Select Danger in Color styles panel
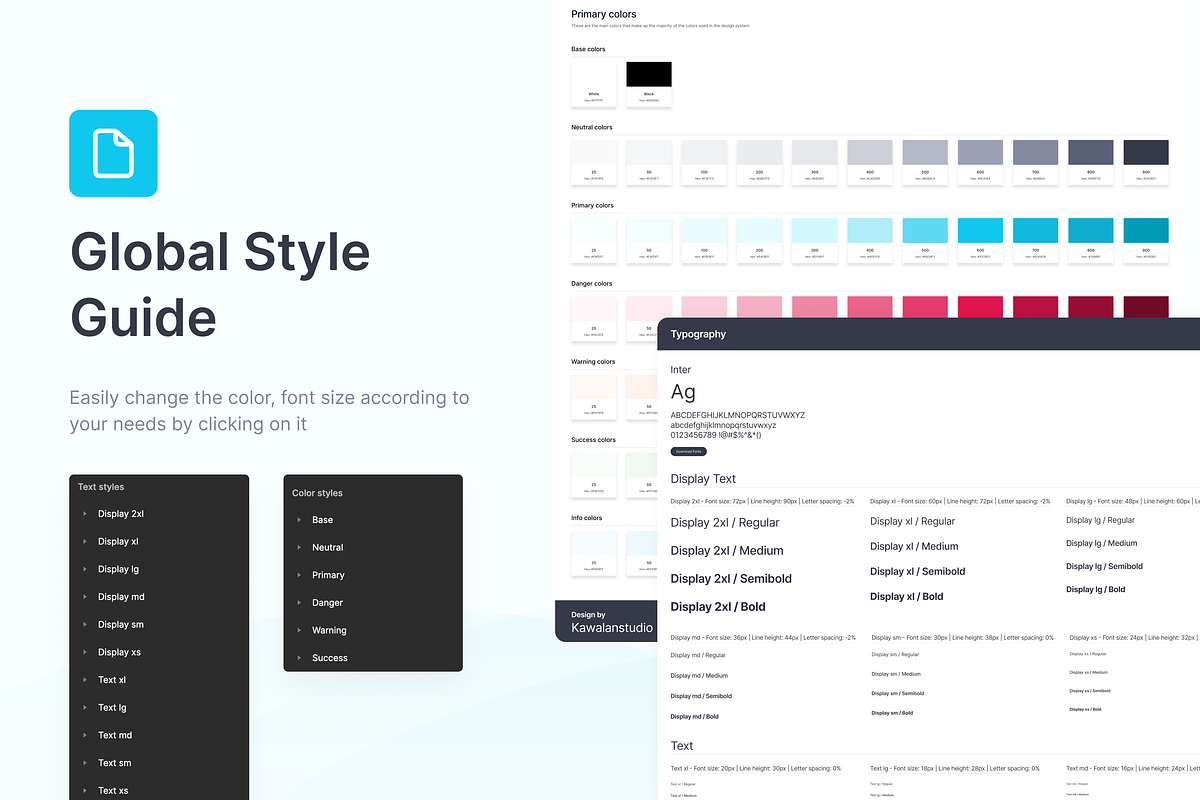The width and height of the screenshot is (1200, 800). coord(327,603)
